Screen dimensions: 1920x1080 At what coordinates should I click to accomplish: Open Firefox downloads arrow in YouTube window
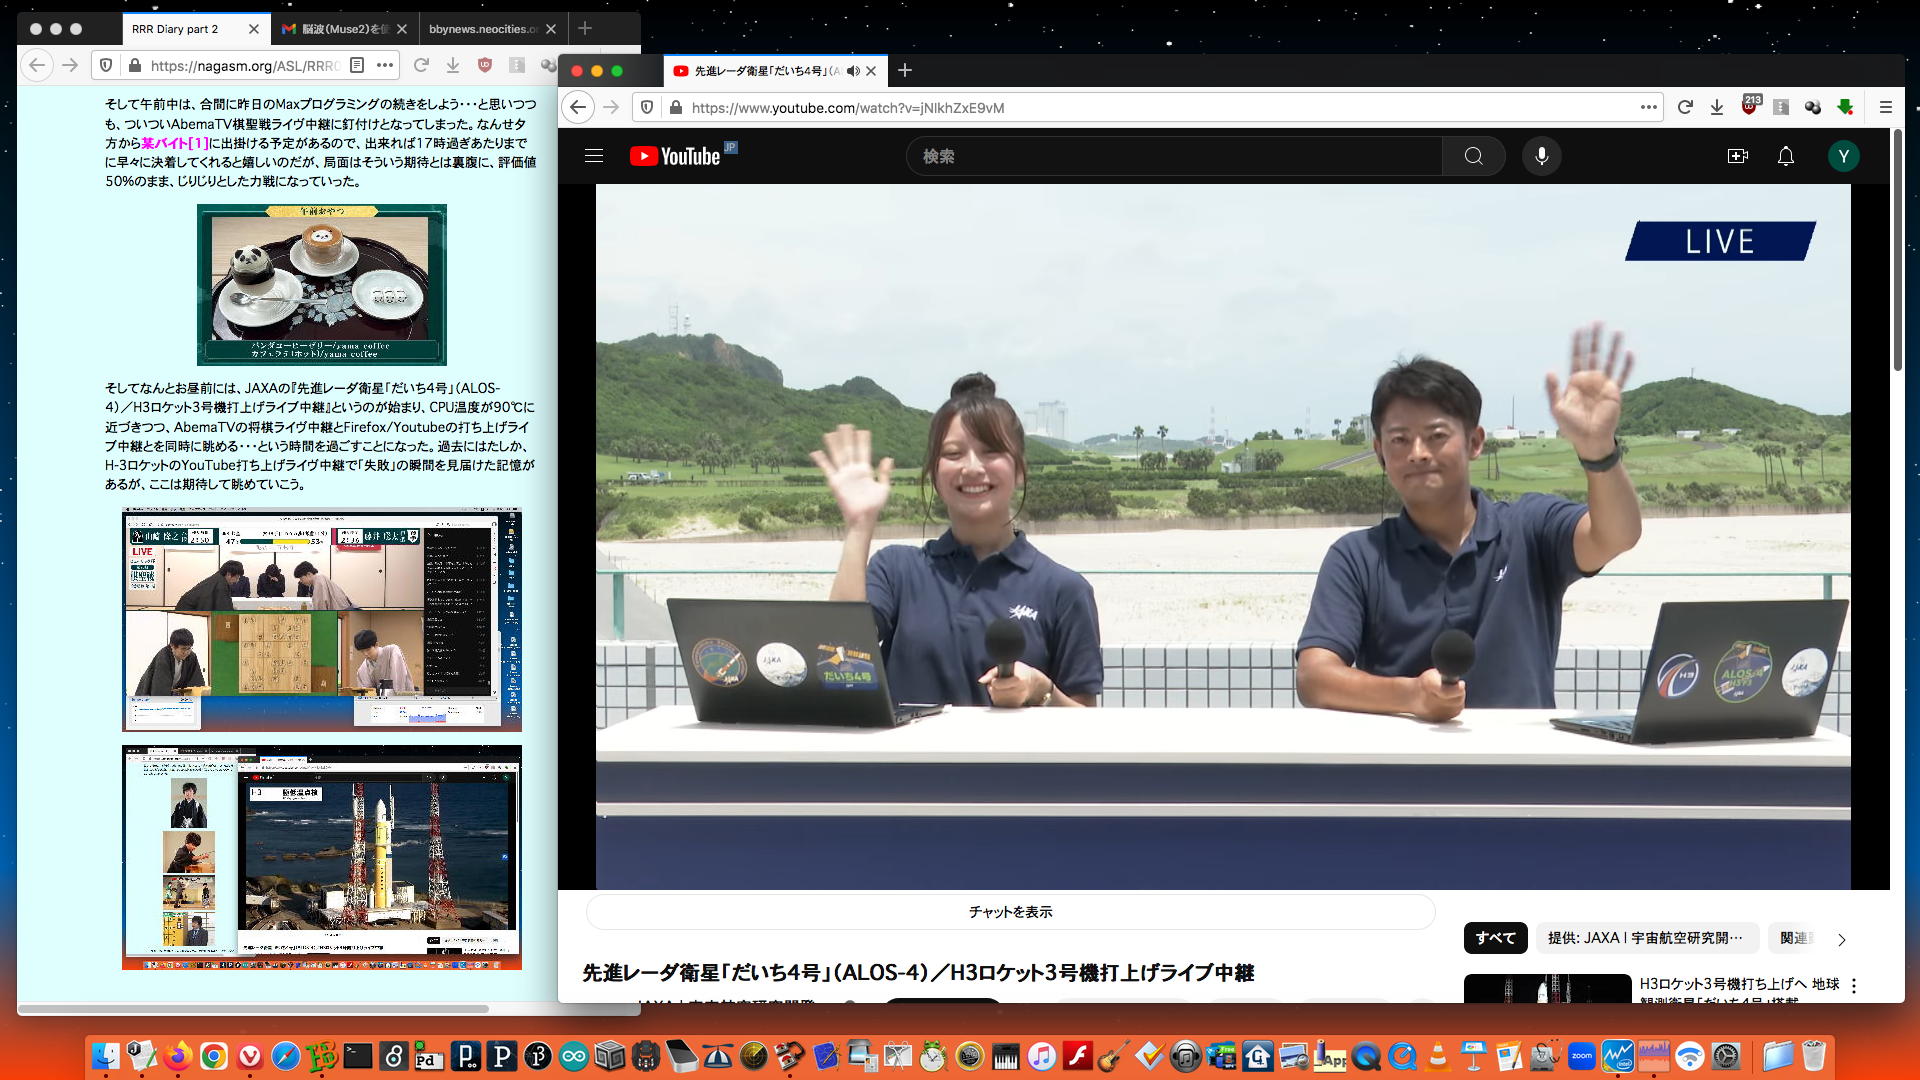coord(1717,107)
